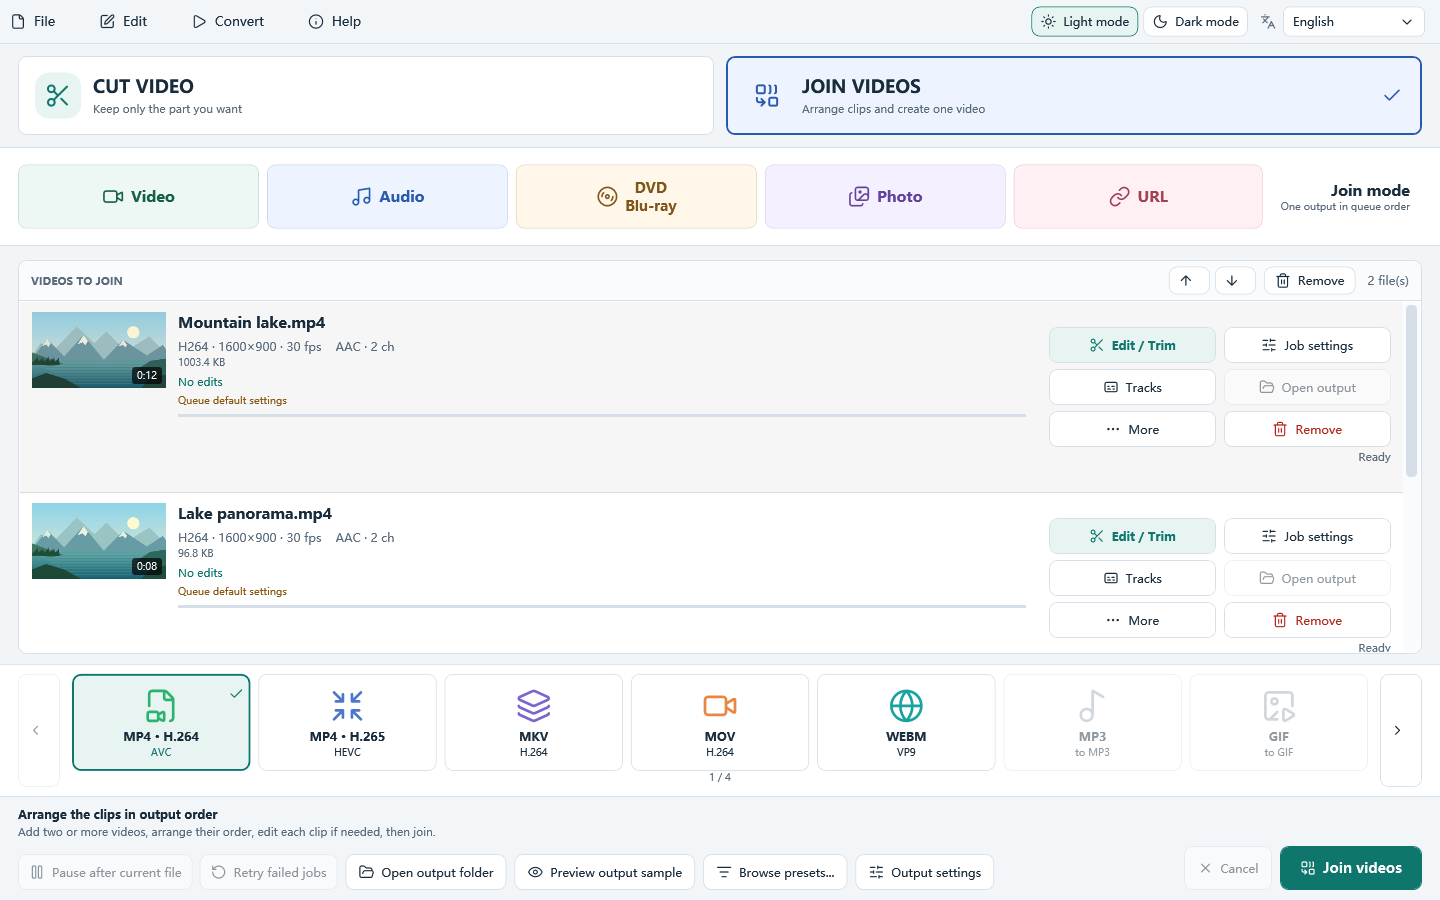Open Job settings for Lake panorama.mp4
Screen dimensions: 1440x900
(x=1307, y=537)
